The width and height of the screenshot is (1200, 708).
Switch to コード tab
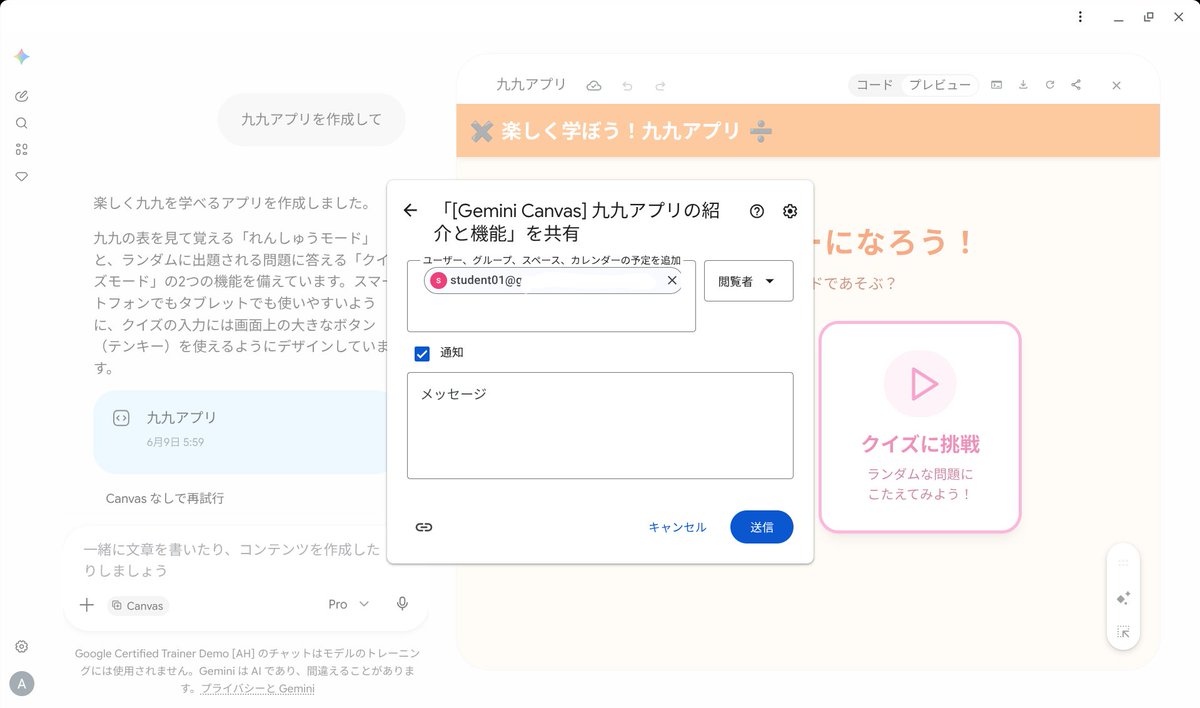click(x=875, y=85)
